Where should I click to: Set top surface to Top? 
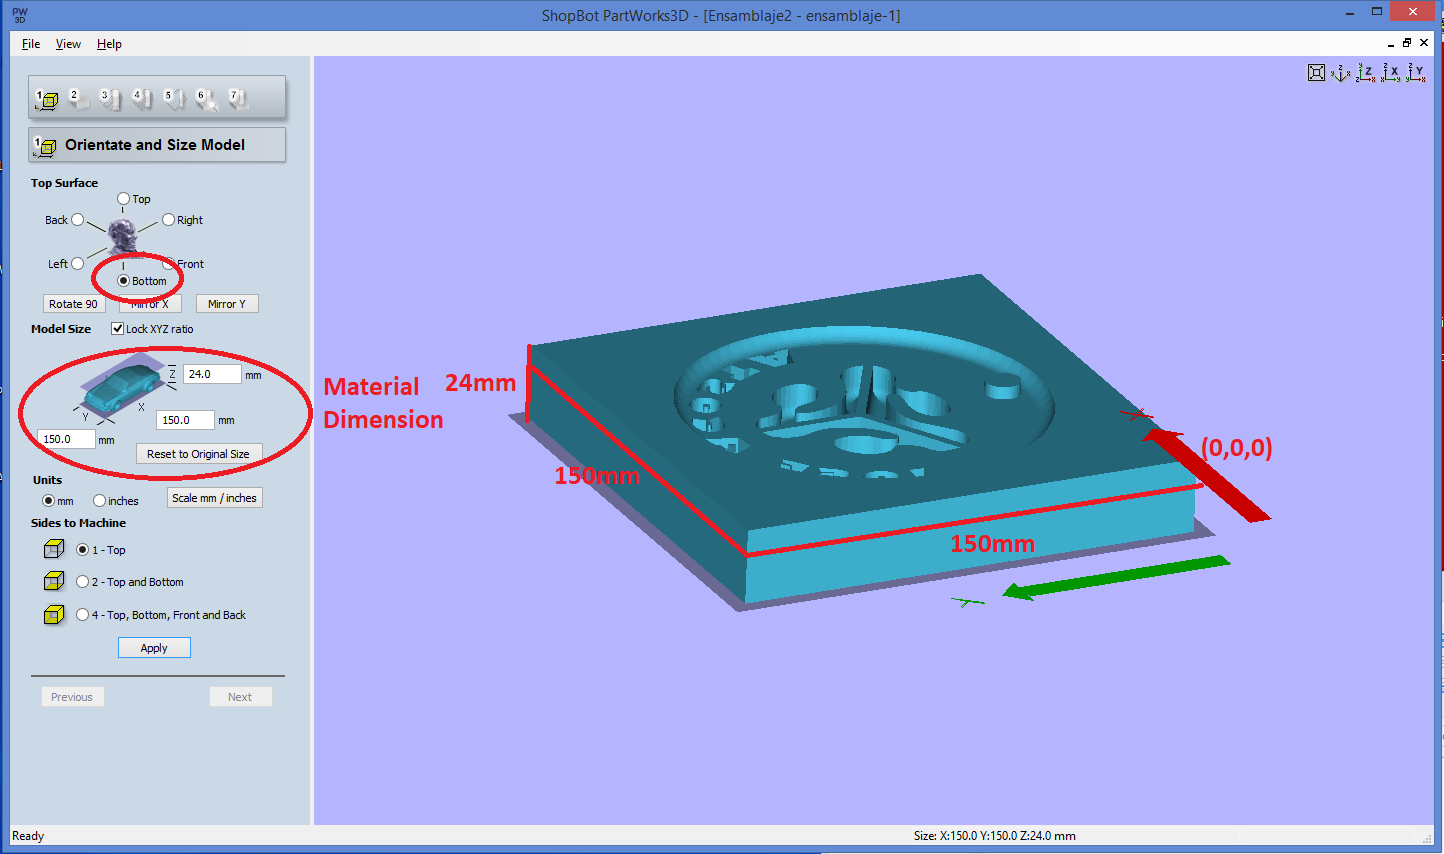(x=124, y=199)
